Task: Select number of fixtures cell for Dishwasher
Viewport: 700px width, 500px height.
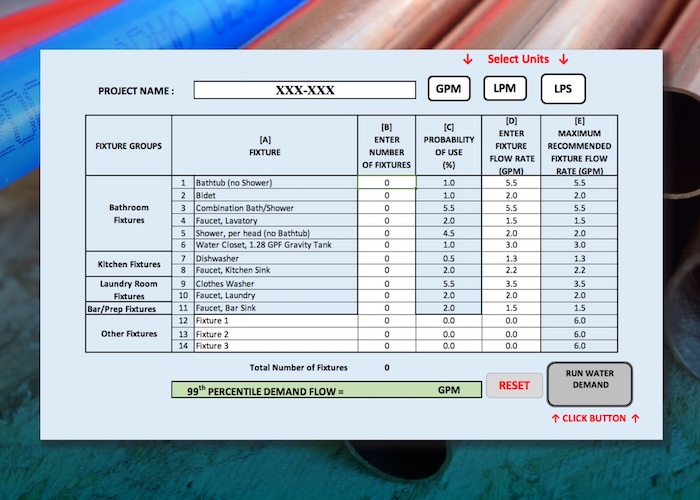Action: tap(387, 258)
